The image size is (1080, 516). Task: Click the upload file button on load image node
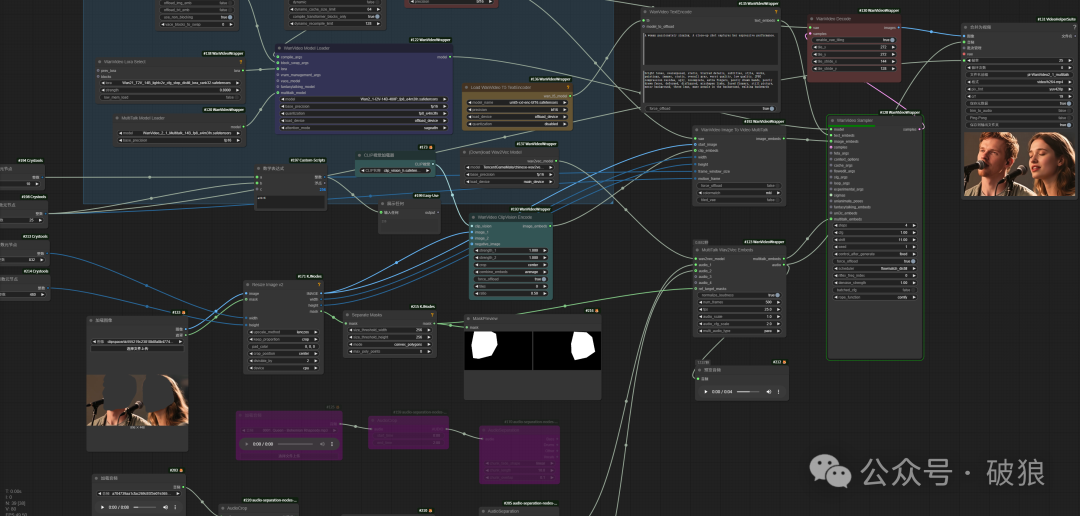pos(137,348)
